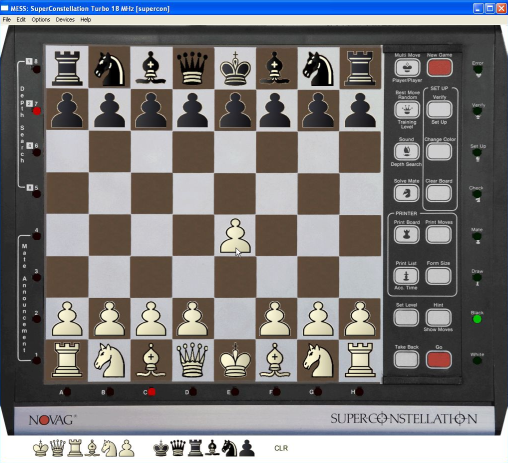Click the black queen on d8
The width and height of the screenshot is (508, 463).
pos(192,67)
